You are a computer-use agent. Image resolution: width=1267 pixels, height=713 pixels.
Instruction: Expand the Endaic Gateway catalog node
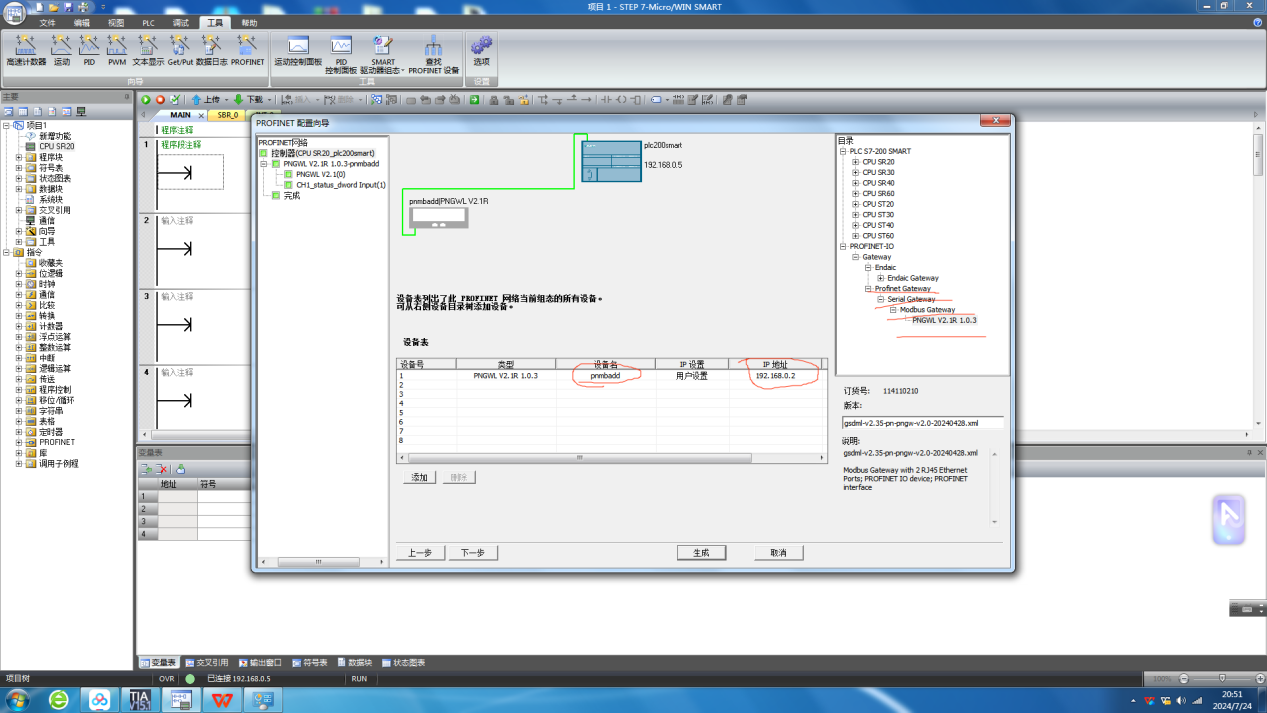(880, 278)
